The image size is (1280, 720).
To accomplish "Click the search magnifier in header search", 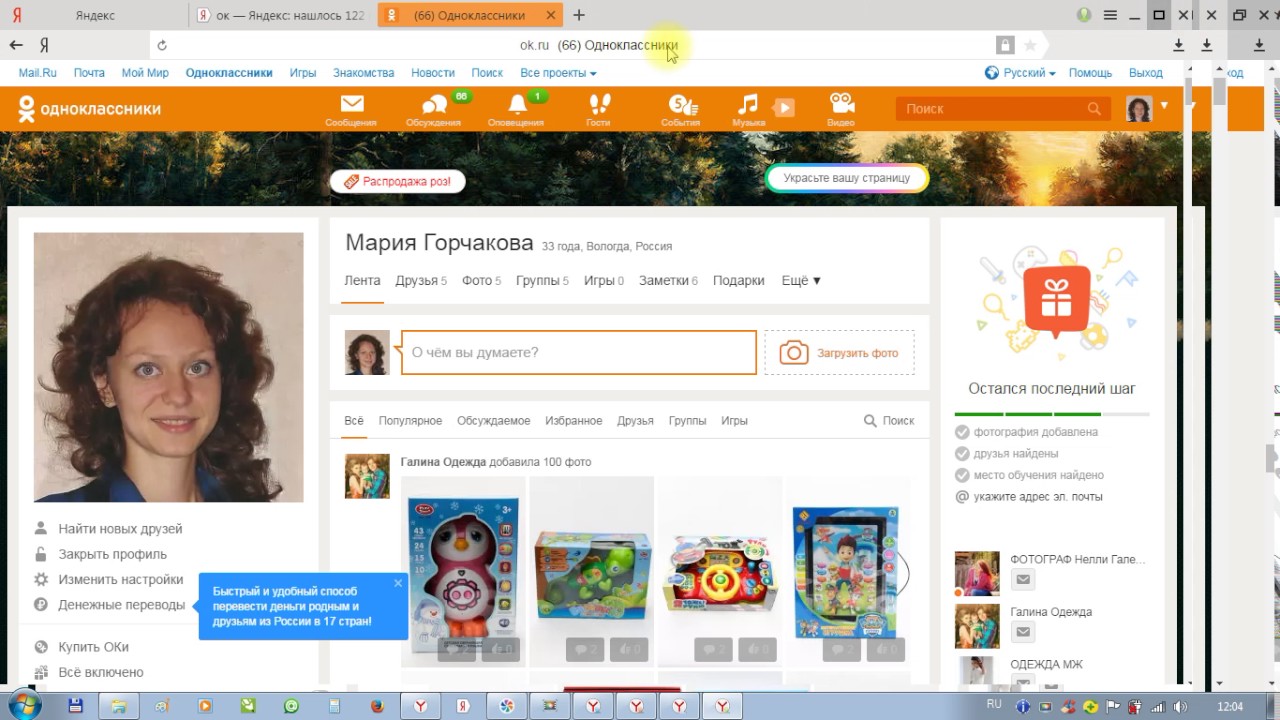I will (1094, 109).
